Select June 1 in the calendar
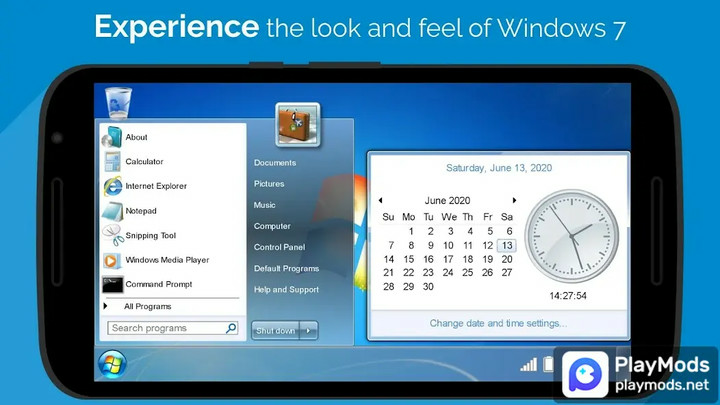The height and width of the screenshot is (405, 720). tap(411, 231)
